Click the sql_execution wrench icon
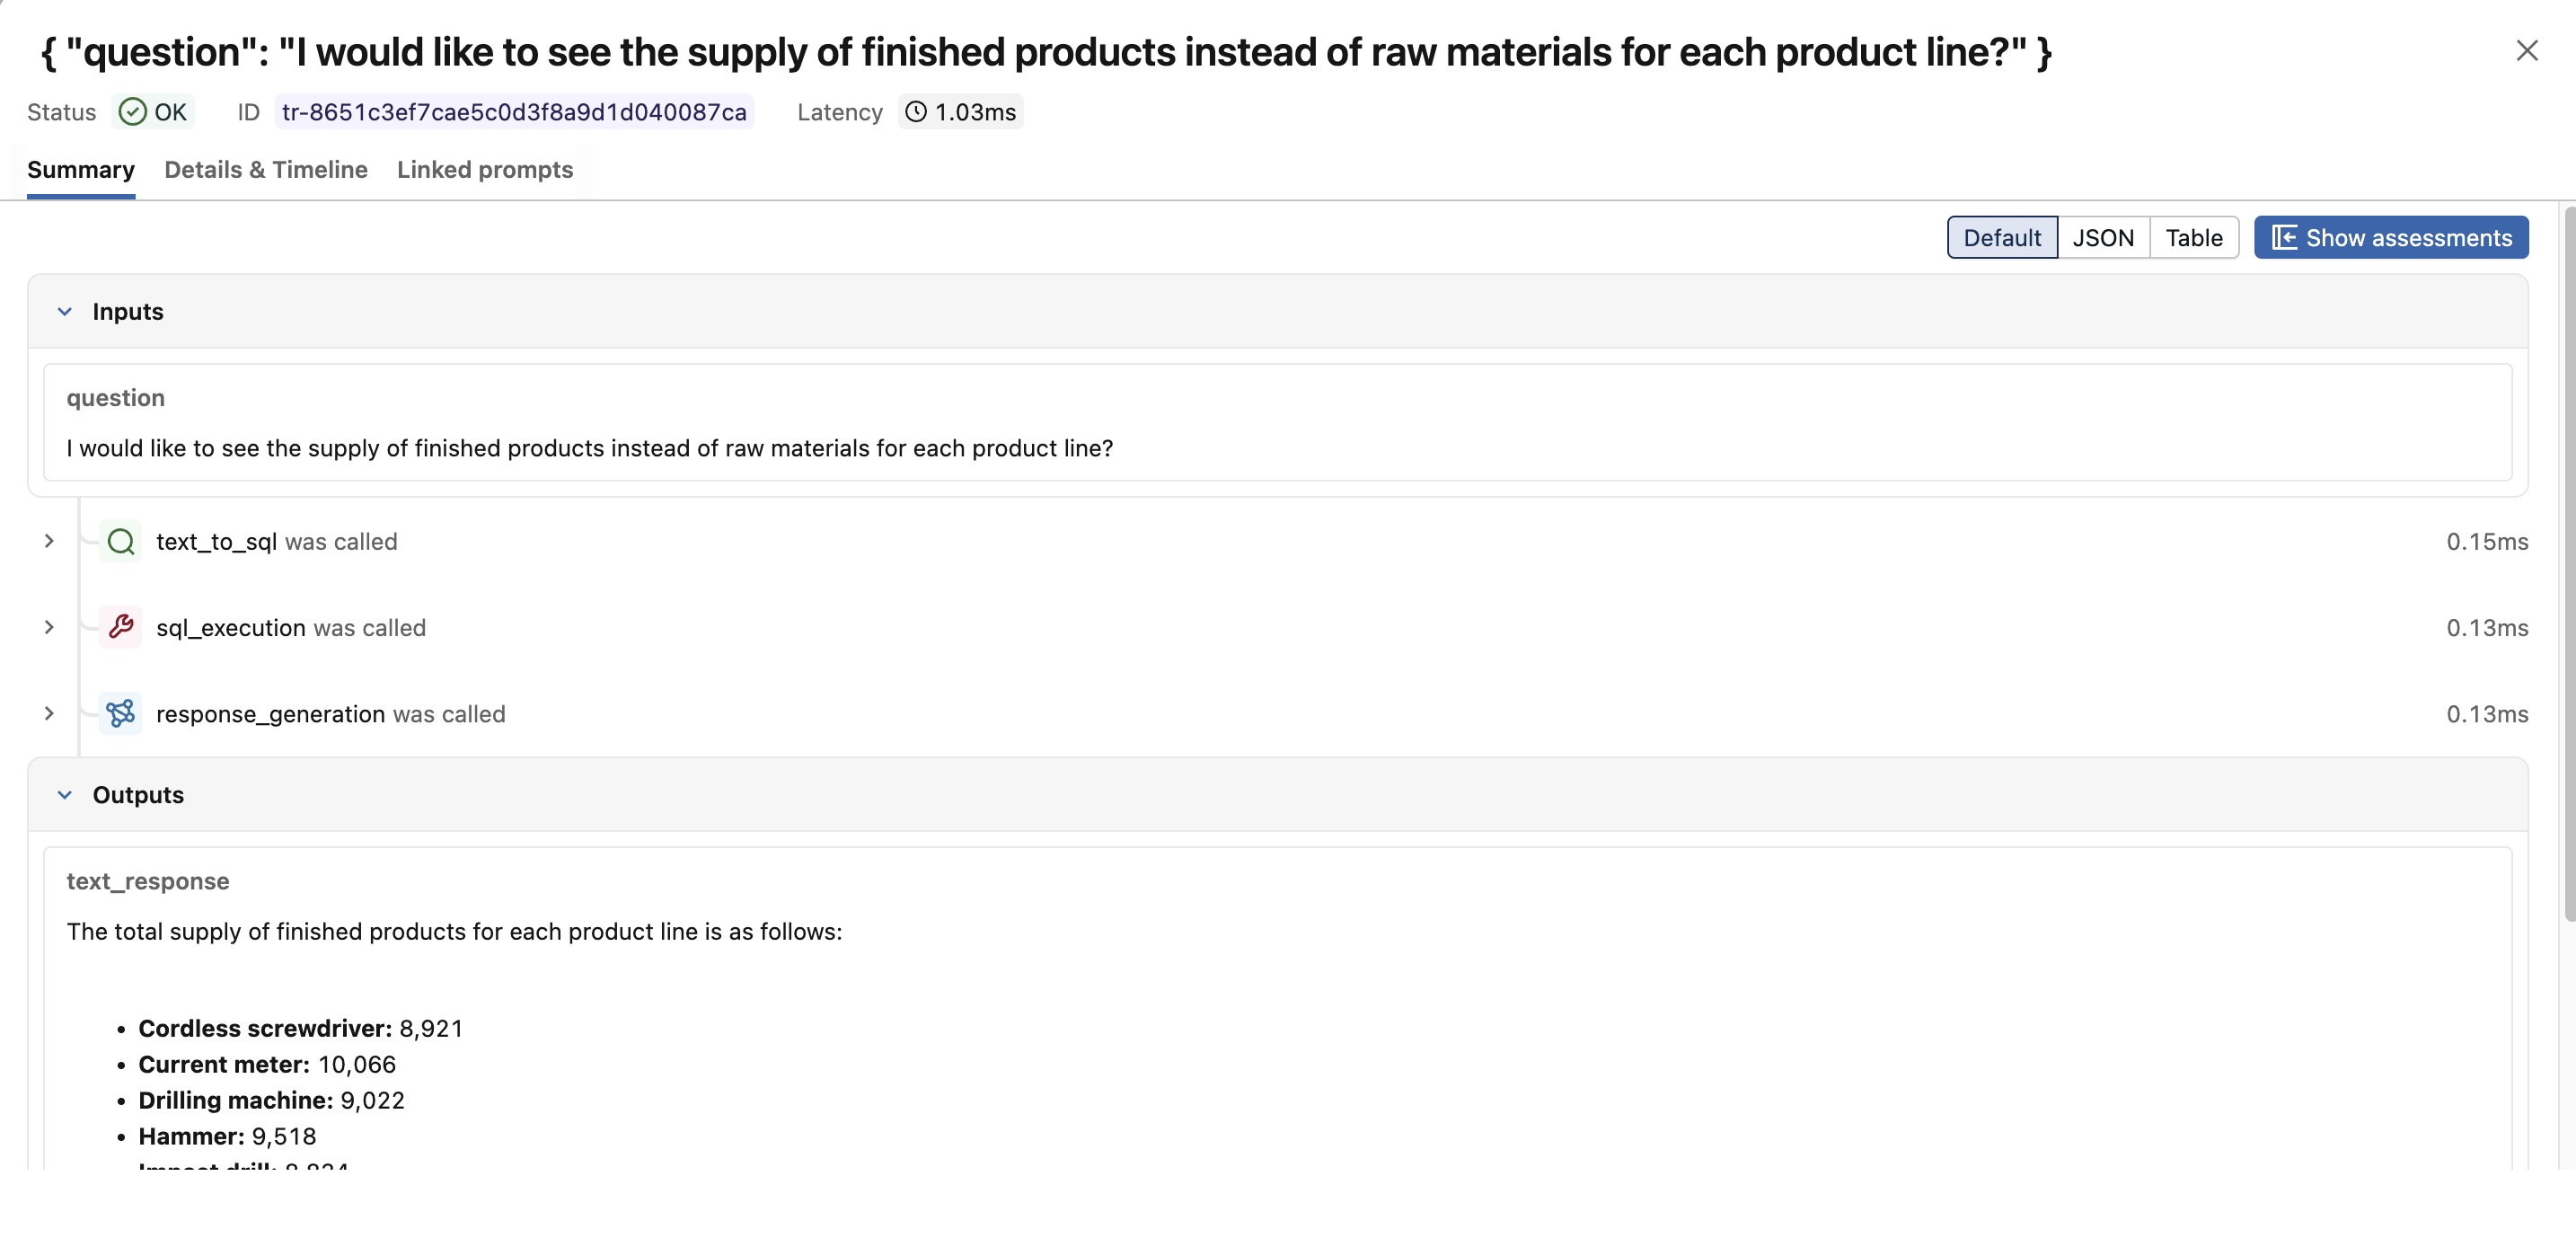Screen dimensions: 2576x1238 (121, 627)
